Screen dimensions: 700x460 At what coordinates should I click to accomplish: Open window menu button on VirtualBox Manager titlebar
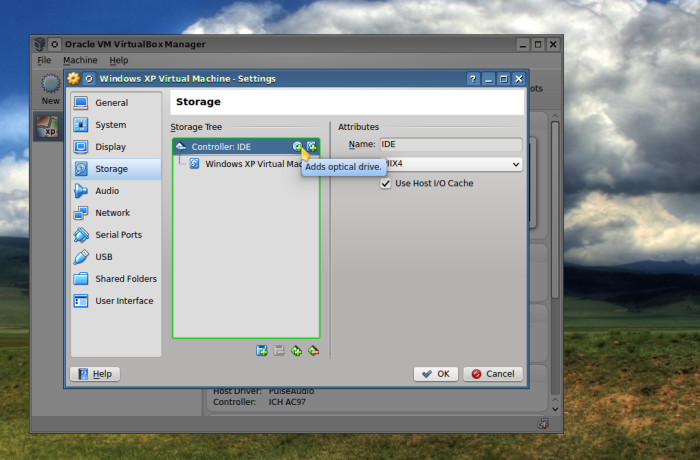(54, 44)
